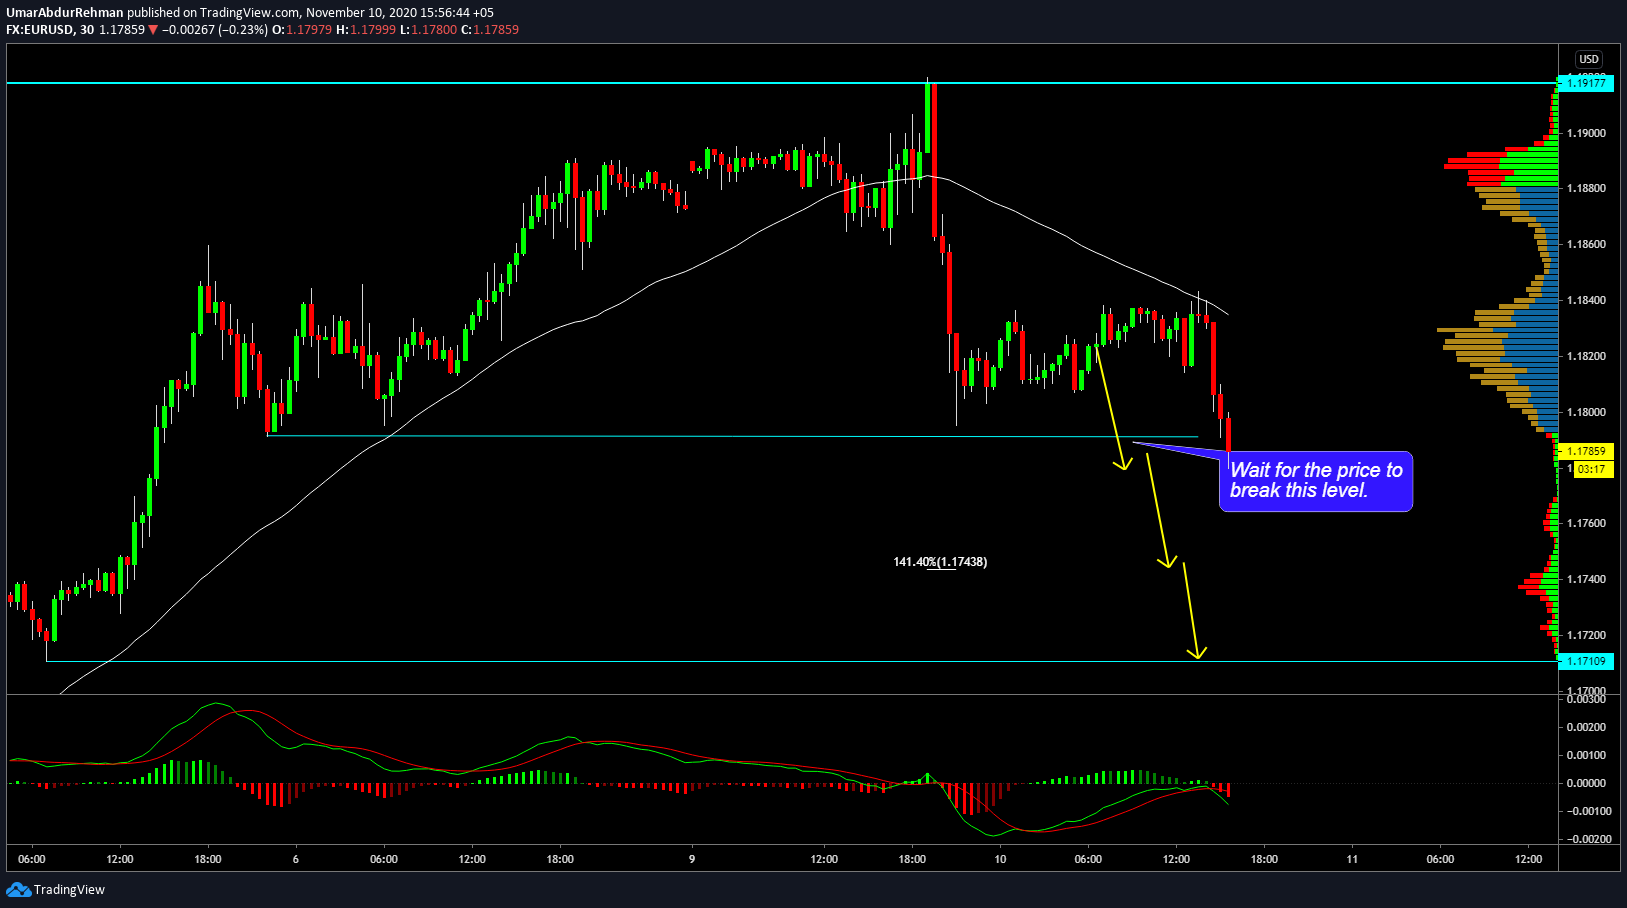The width and height of the screenshot is (1627, 908).
Task: Select the low price value L:1.17800
Action: click(428, 30)
